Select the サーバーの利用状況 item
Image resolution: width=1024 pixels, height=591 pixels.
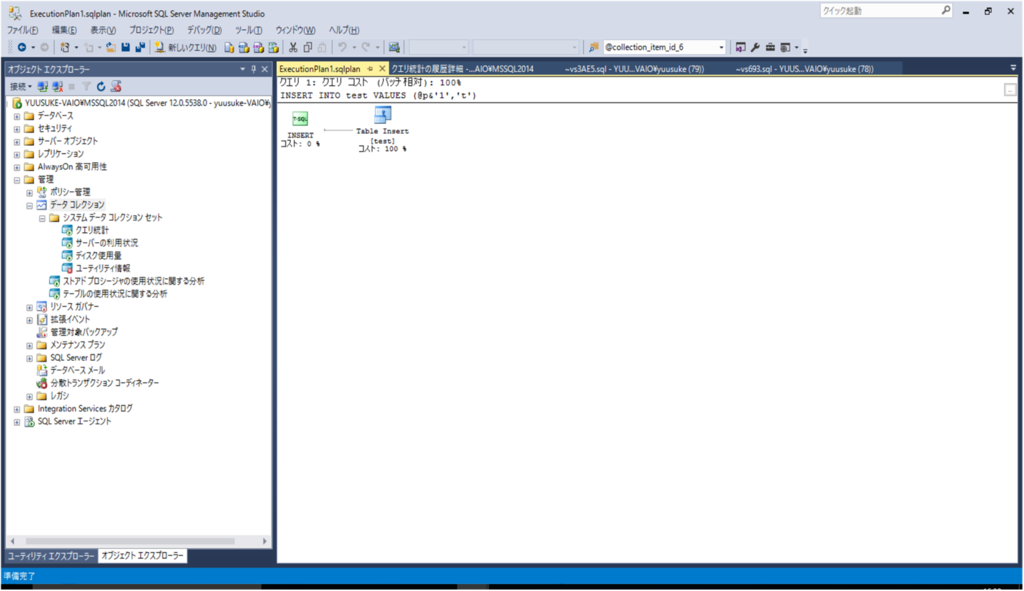point(106,243)
